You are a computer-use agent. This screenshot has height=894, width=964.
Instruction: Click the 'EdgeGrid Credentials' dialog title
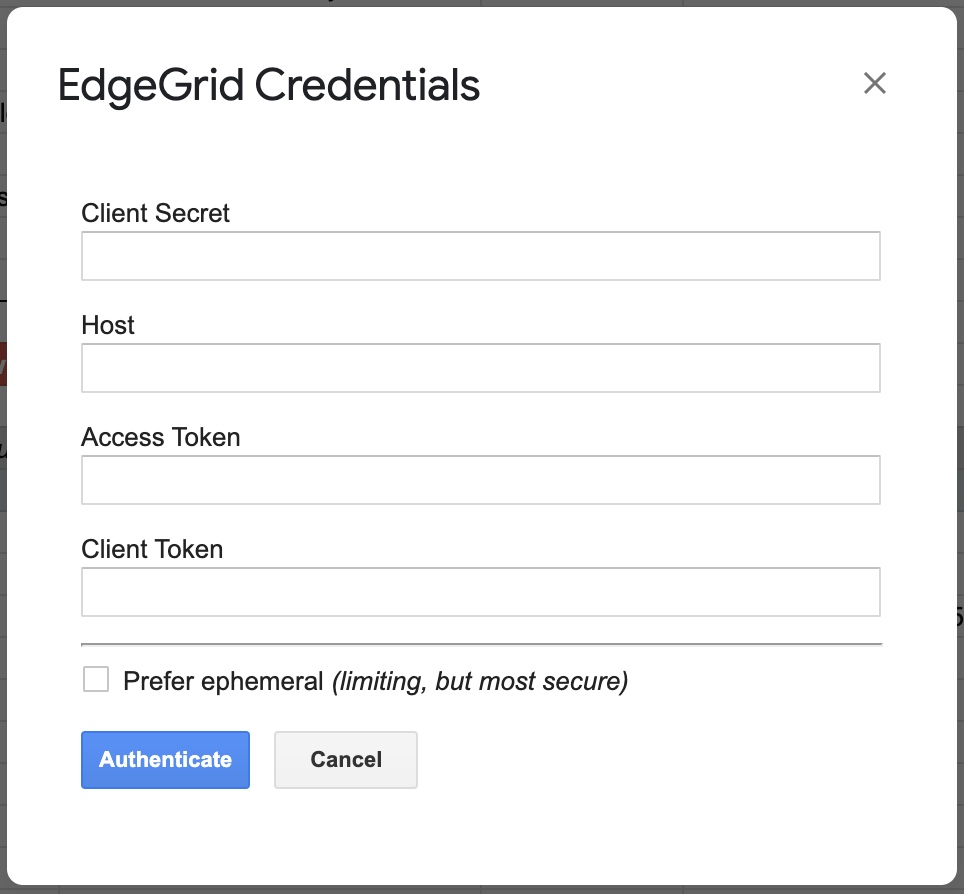tap(269, 85)
